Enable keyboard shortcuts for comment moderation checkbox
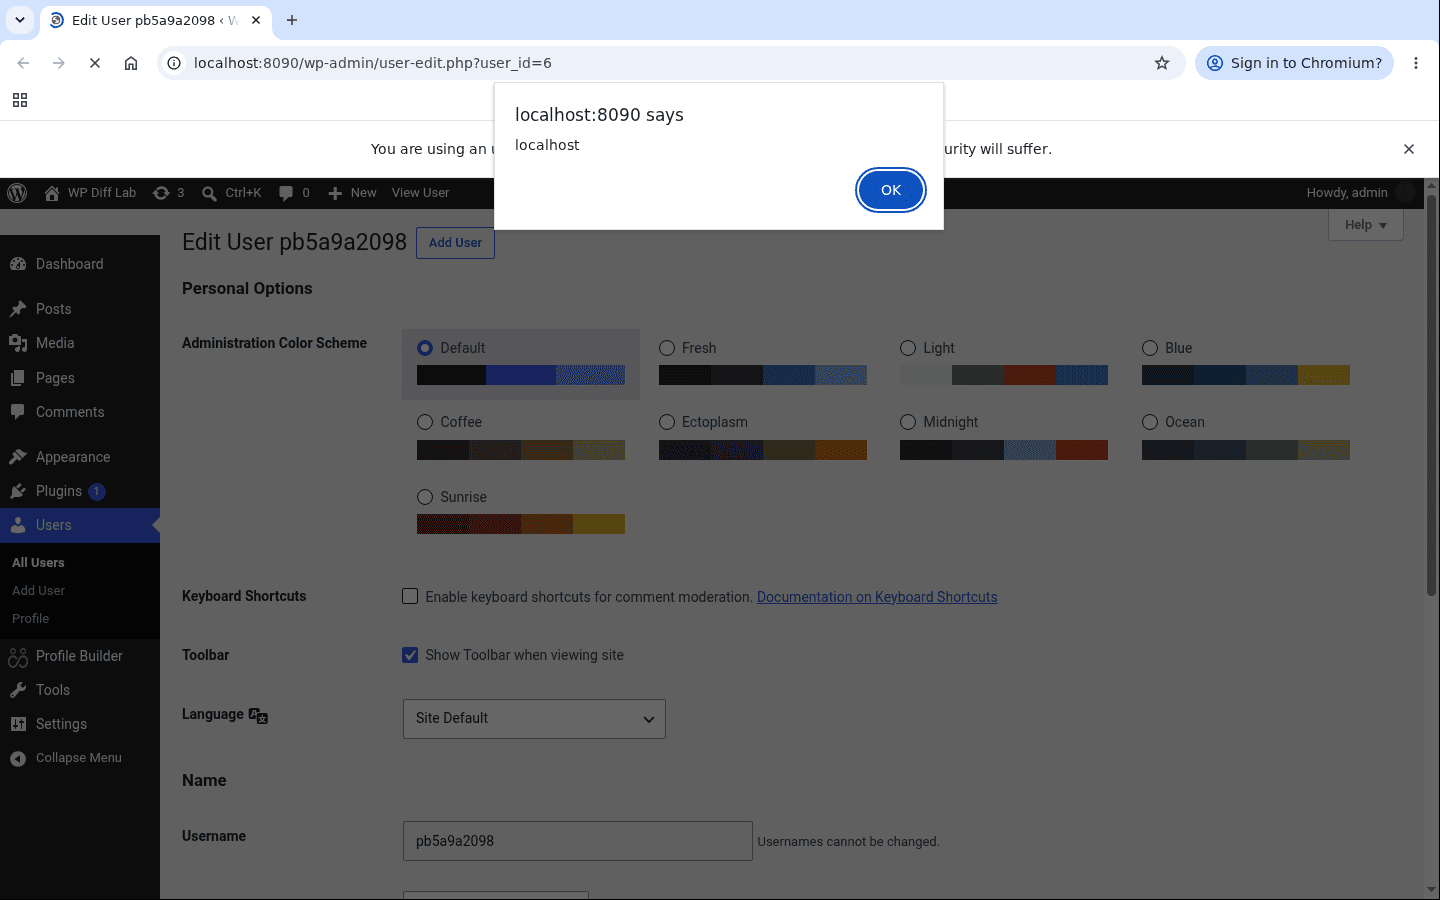 pyautogui.click(x=410, y=596)
